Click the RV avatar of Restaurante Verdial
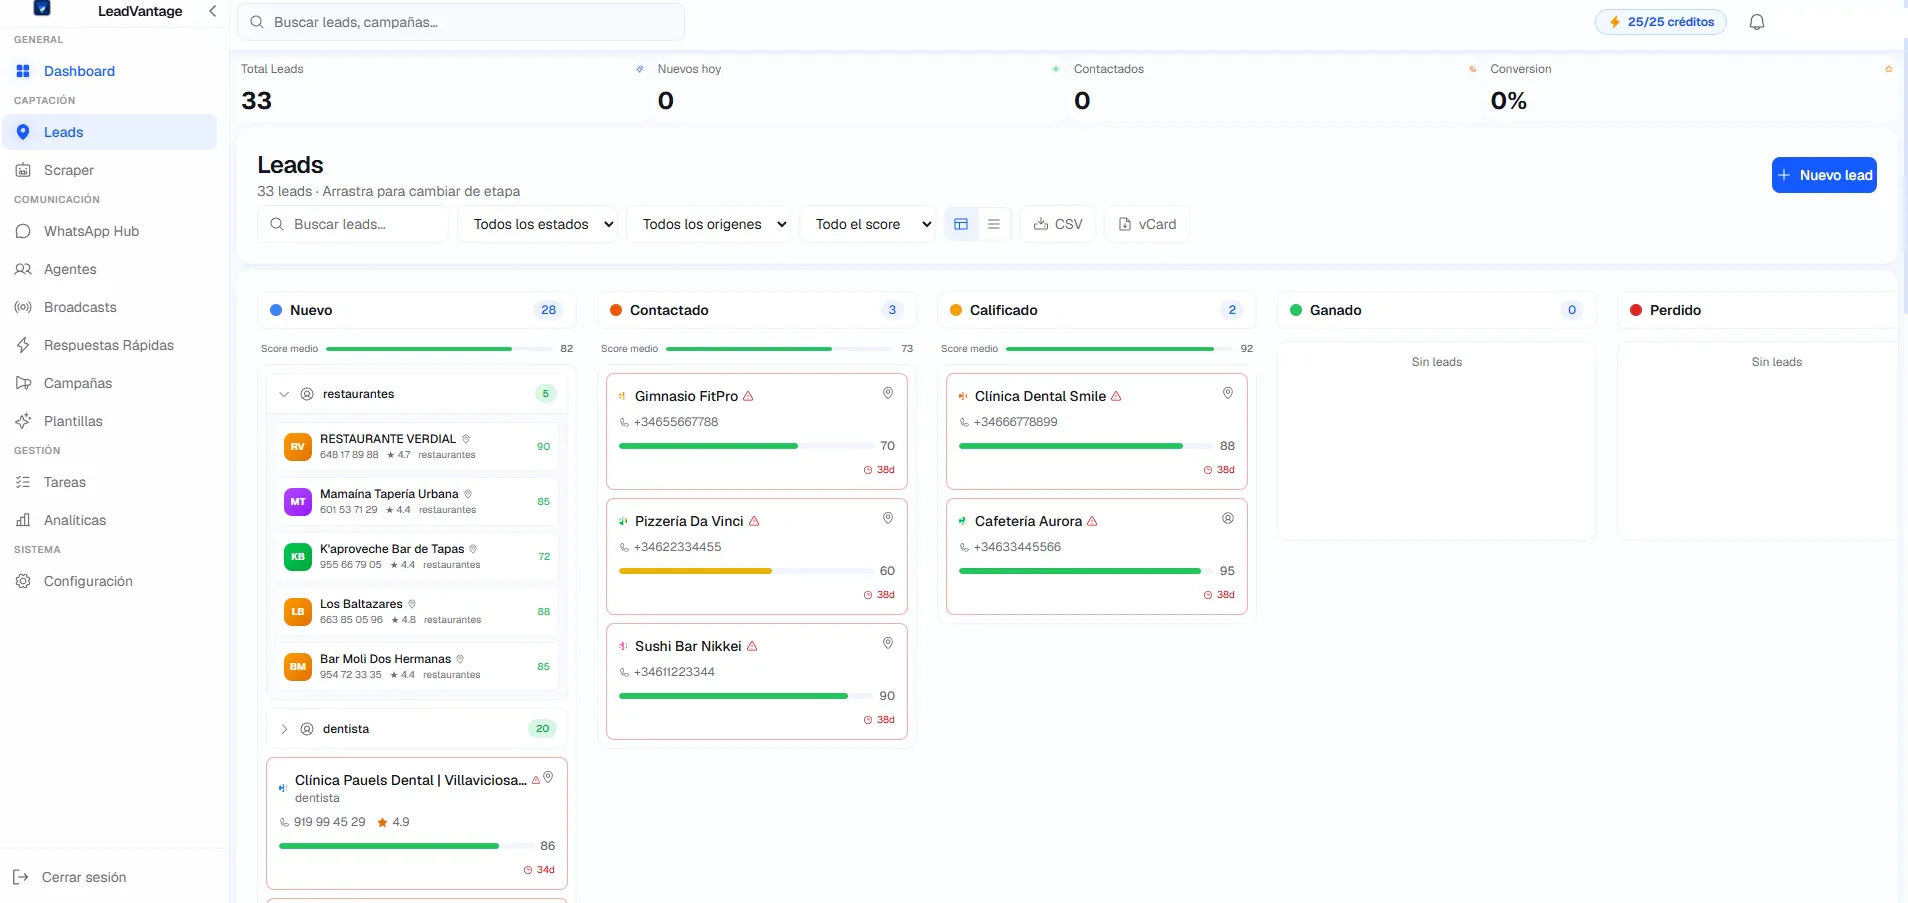1908x903 pixels. 298,447
